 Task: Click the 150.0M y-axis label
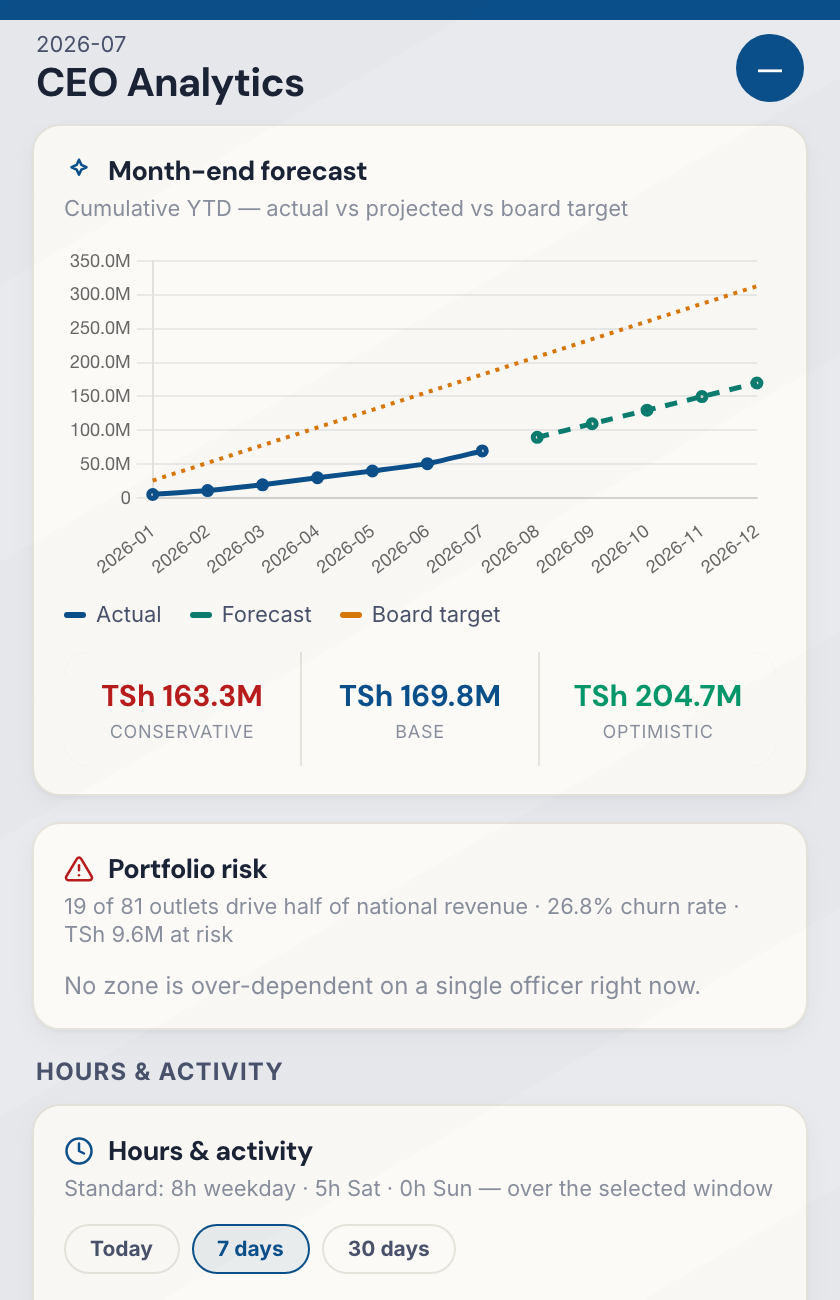[100, 396]
